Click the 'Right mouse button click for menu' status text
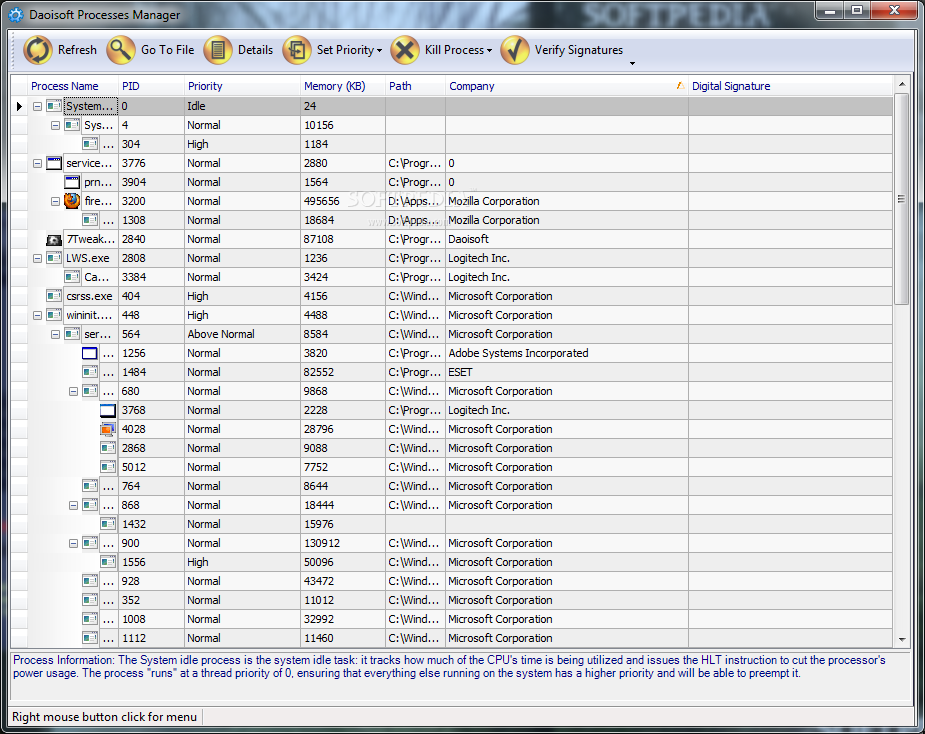This screenshot has height=734, width=925. 104,717
